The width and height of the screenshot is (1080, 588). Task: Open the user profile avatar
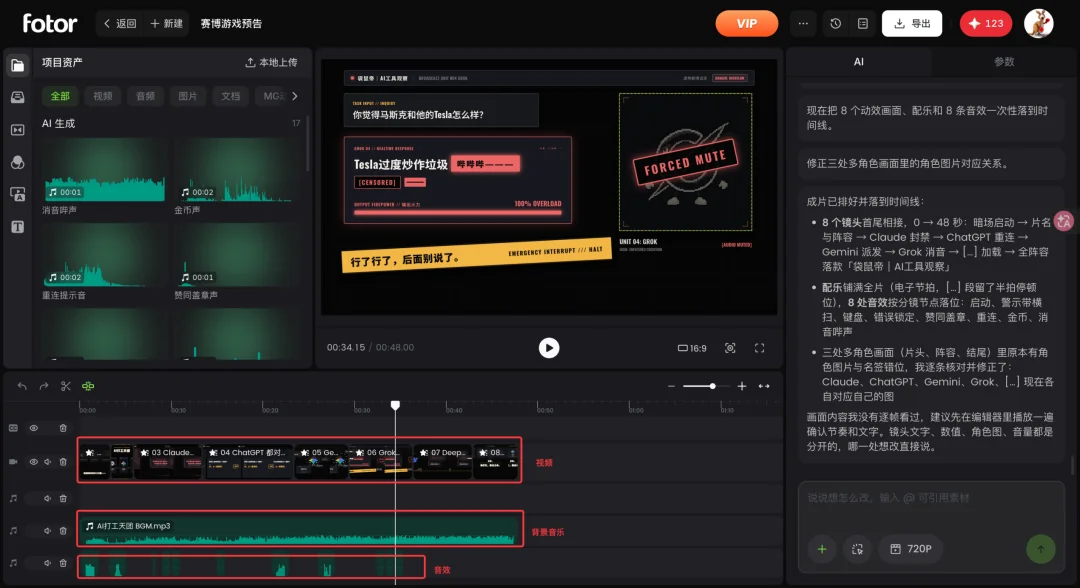coord(1039,23)
